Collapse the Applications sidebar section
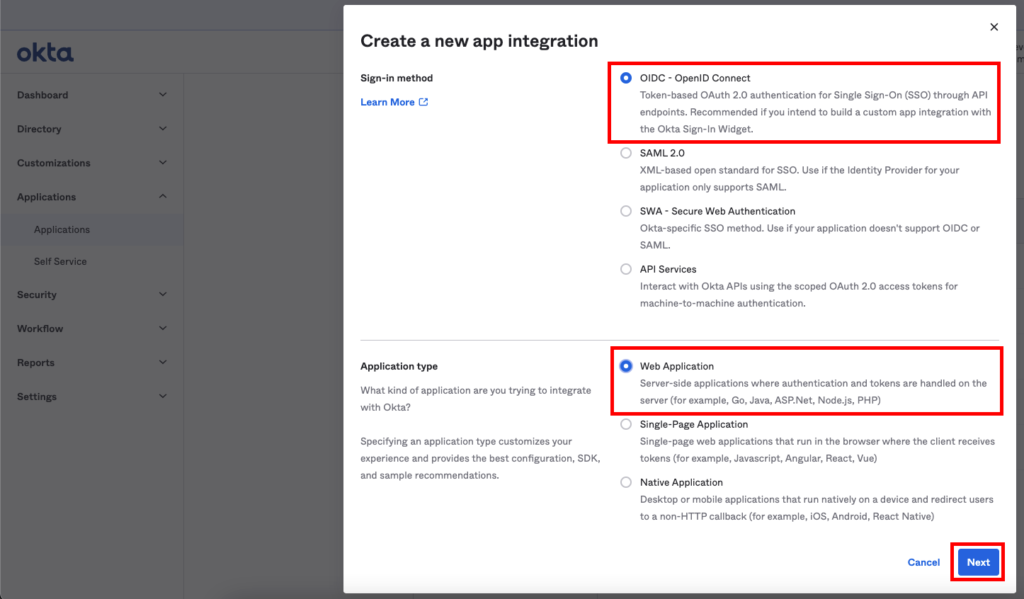The width and height of the screenshot is (1024, 599). click(163, 197)
